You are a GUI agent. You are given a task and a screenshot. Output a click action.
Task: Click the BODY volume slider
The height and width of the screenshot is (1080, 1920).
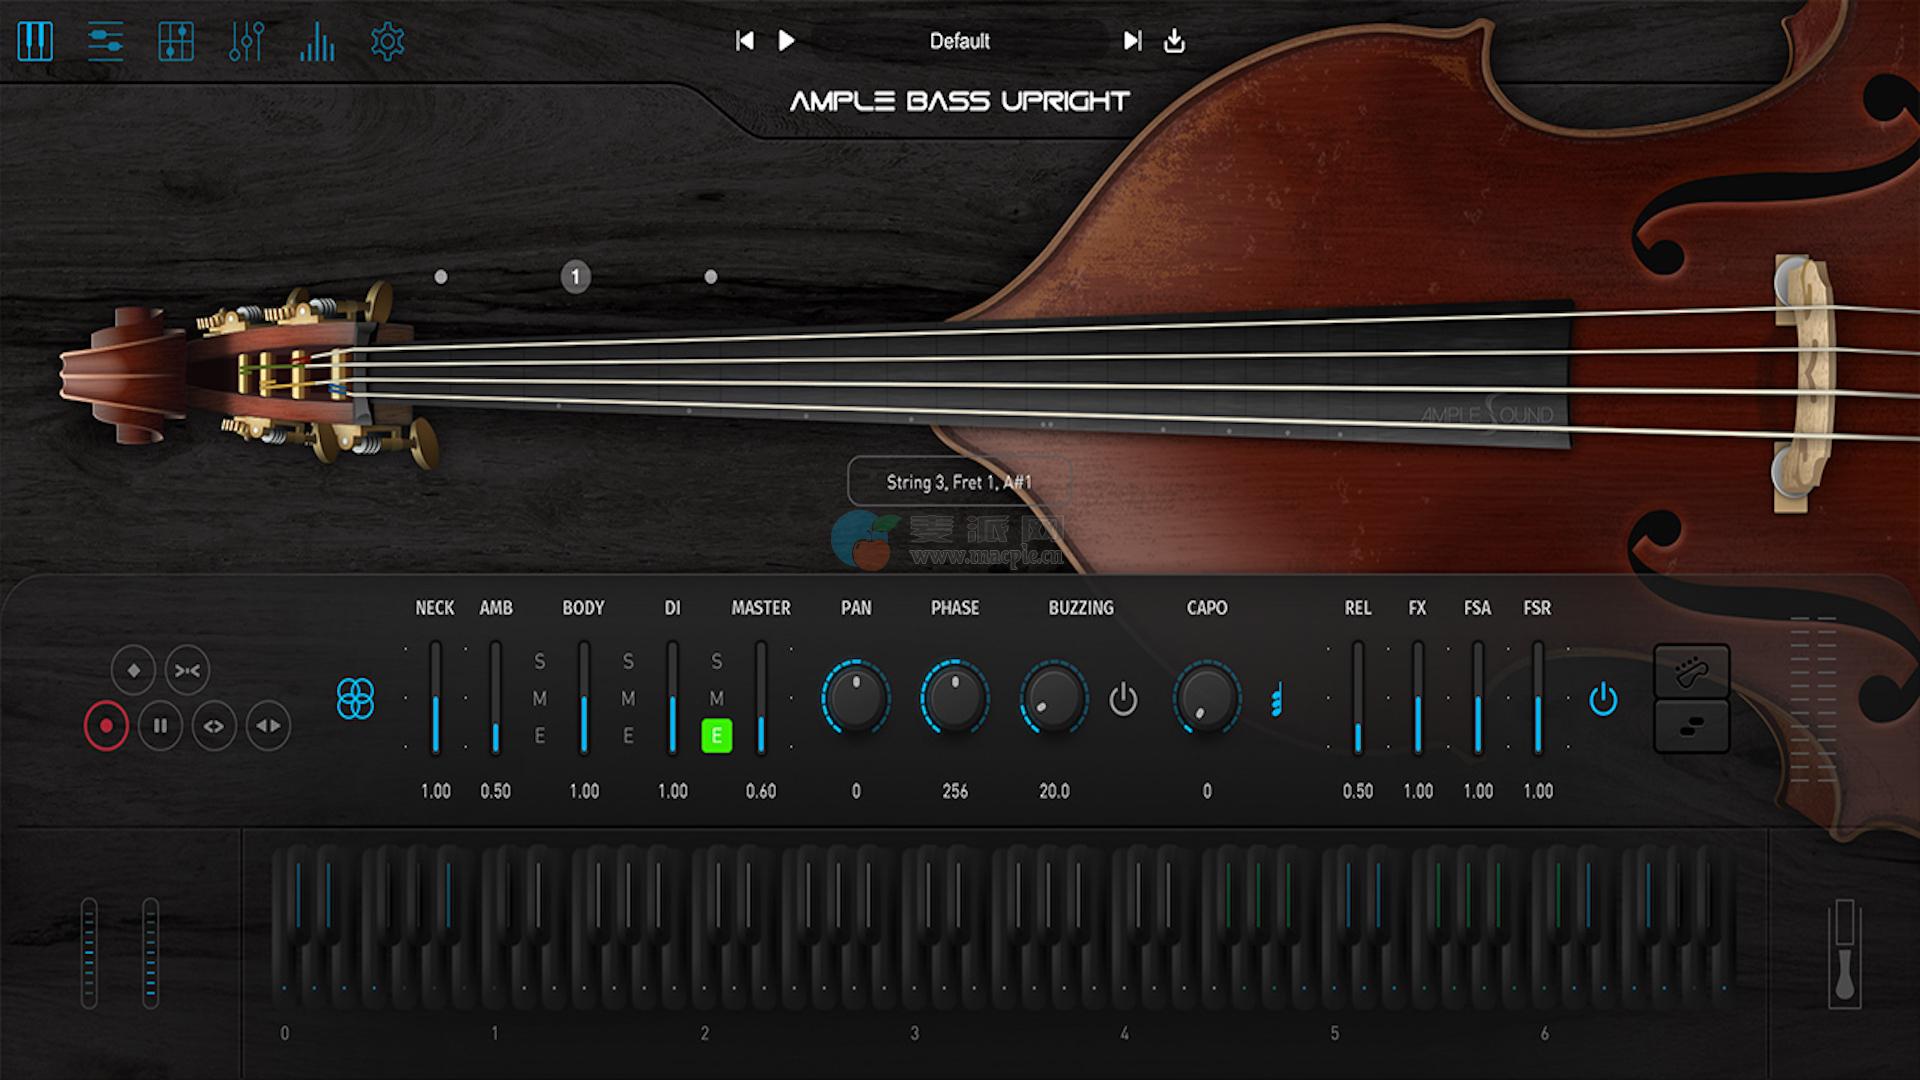584,698
